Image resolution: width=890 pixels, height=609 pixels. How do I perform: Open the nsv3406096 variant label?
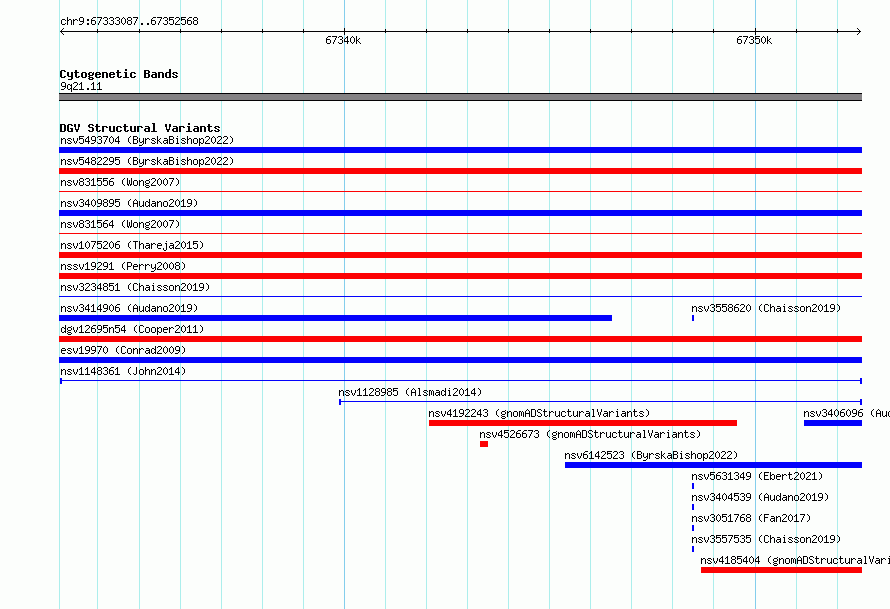(846, 413)
